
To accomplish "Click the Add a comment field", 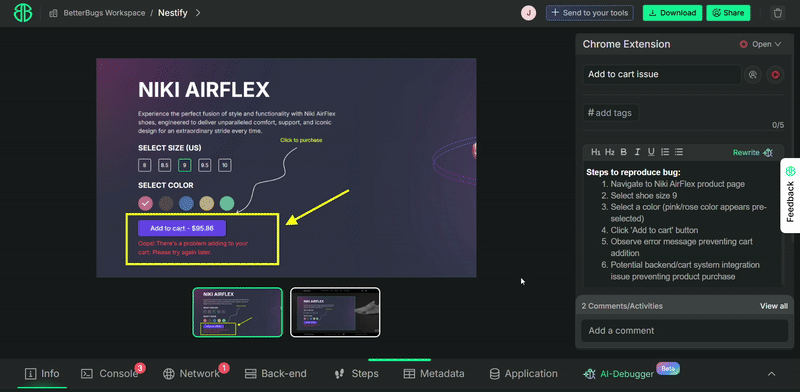I will [684, 331].
